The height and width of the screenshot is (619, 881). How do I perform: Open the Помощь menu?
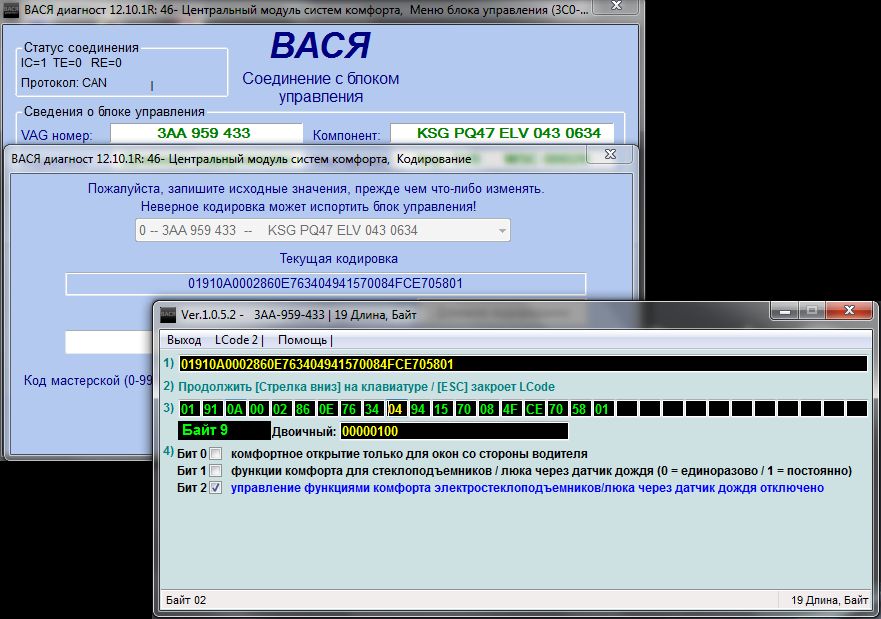click(305, 340)
